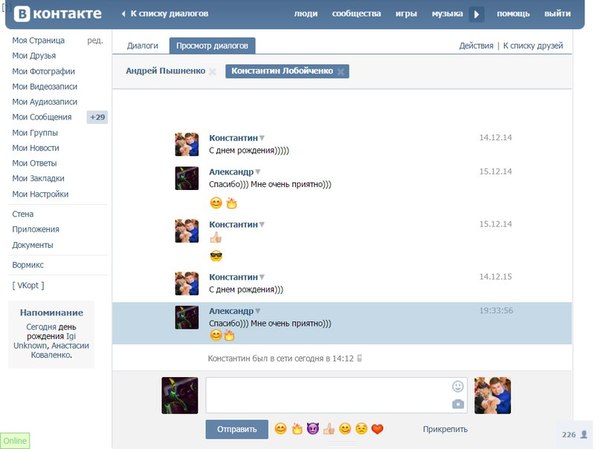Click the Прикрепить attach link

pyautogui.click(x=445, y=429)
